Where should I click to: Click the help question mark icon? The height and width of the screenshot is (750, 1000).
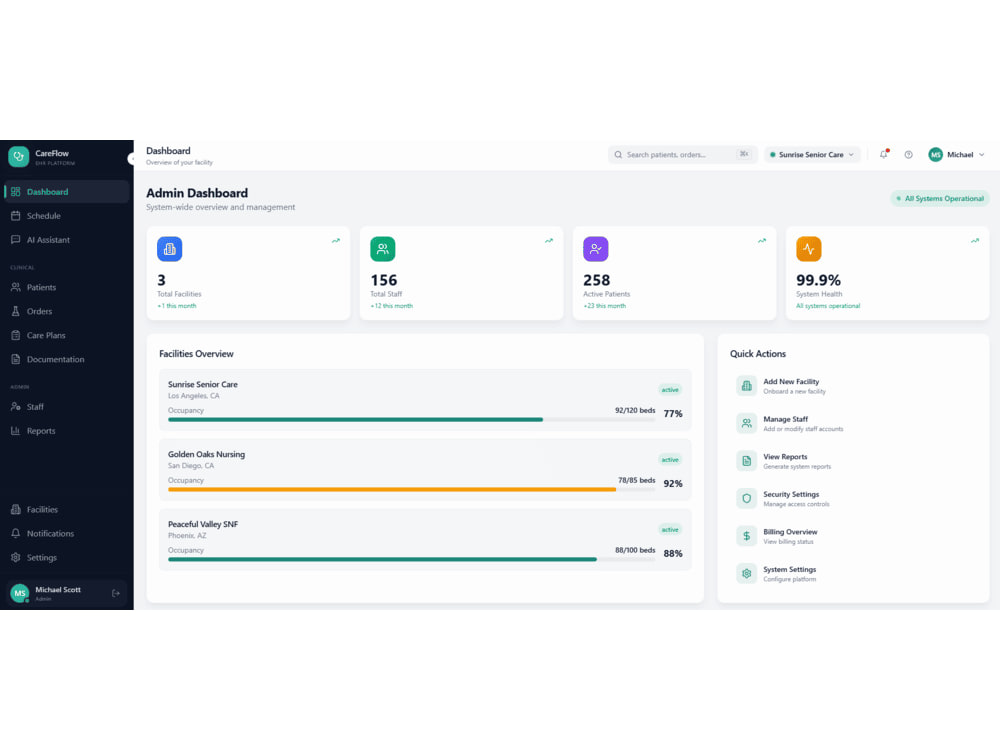coord(909,154)
